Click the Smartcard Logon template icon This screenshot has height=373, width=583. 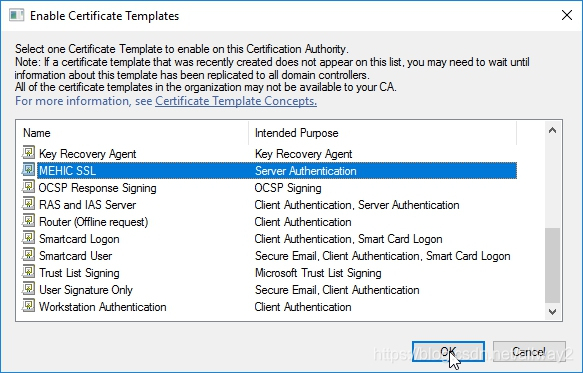(28, 238)
